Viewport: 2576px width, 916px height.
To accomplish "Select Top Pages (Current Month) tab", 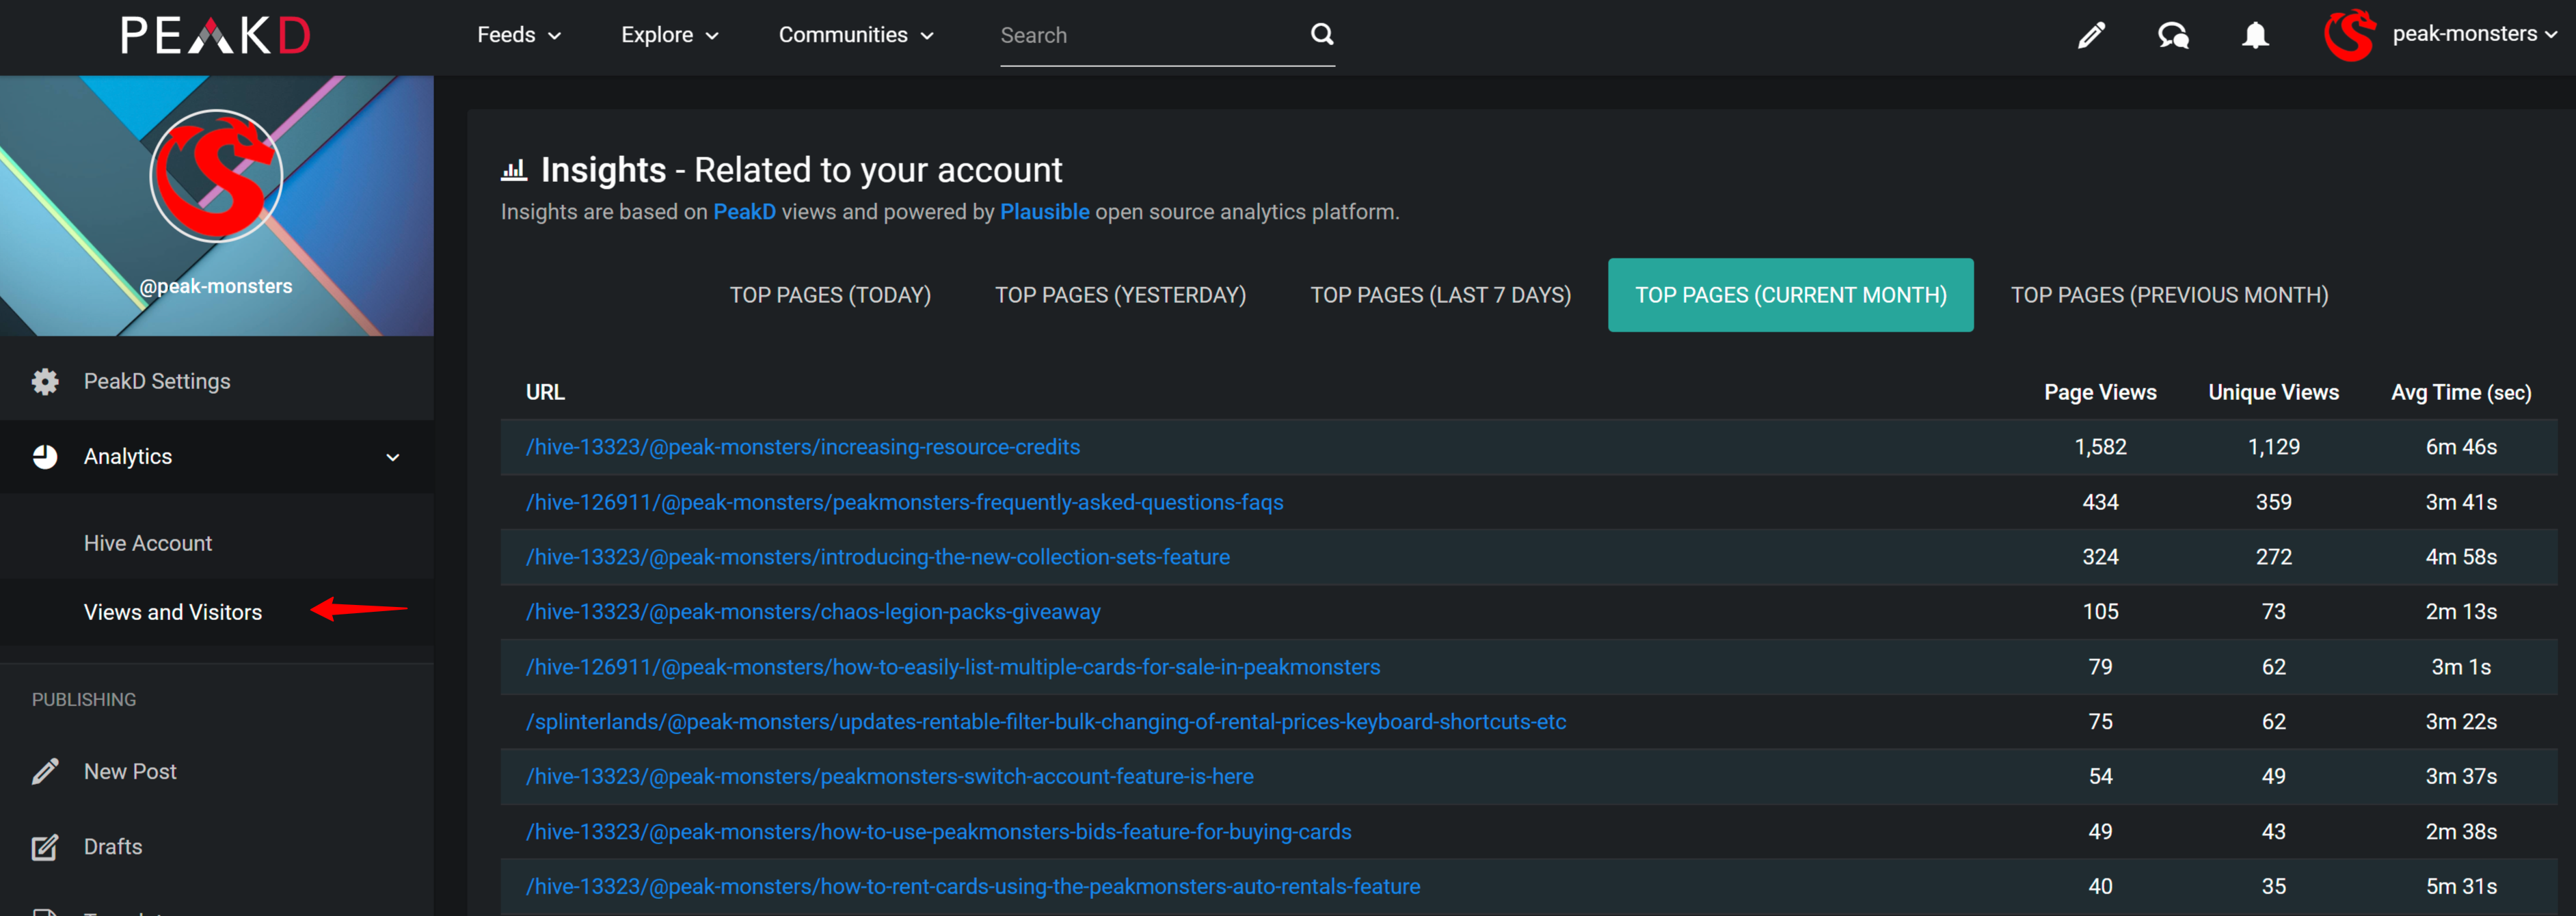I will (1790, 295).
